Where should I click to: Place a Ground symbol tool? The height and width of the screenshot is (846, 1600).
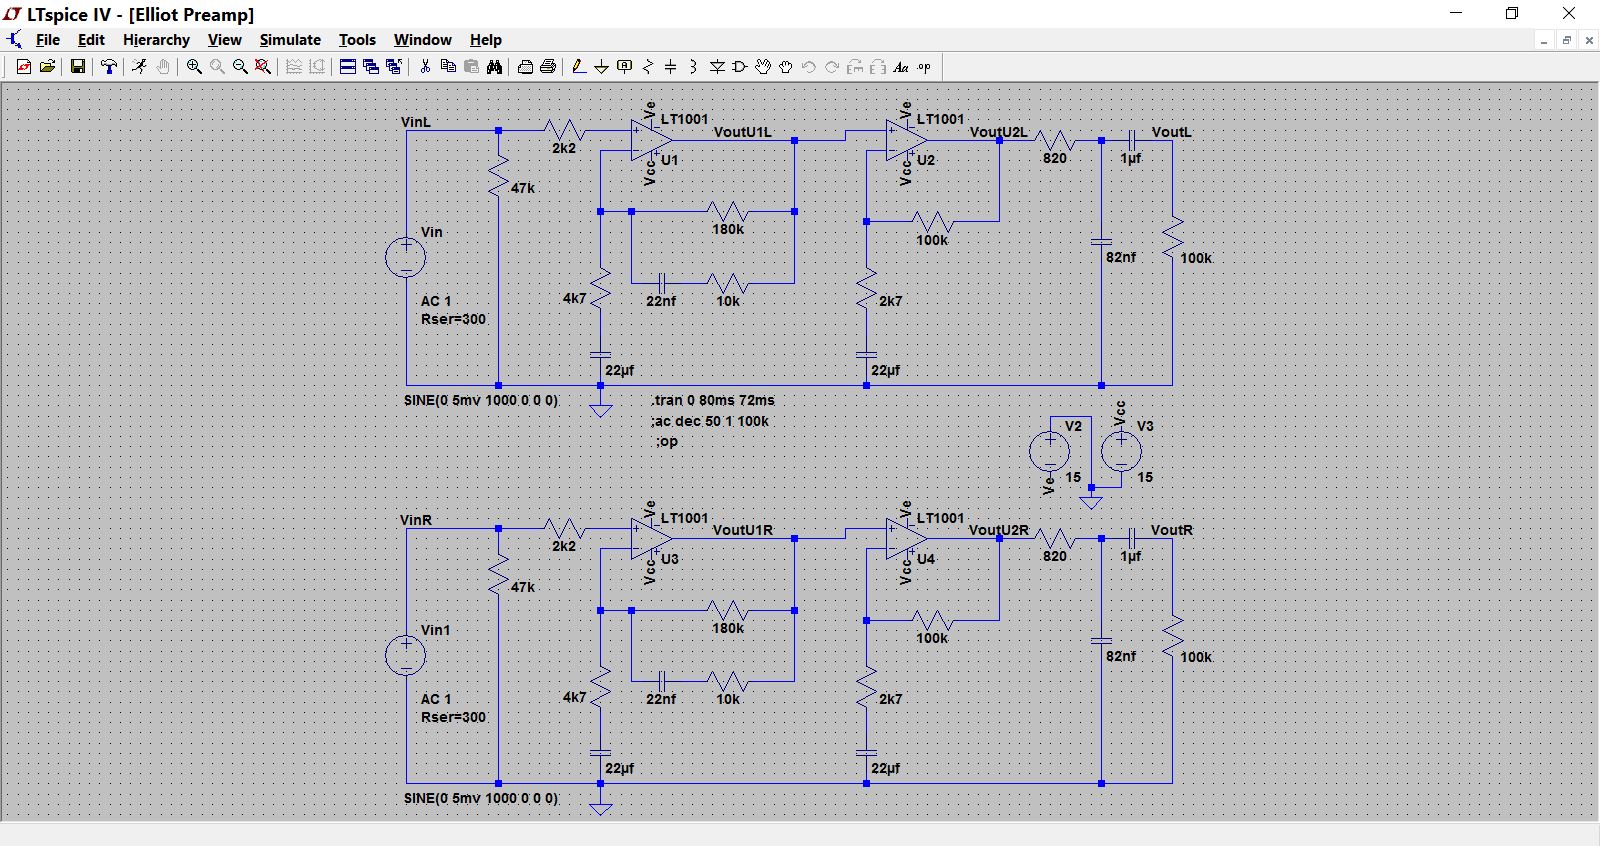pos(601,67)
